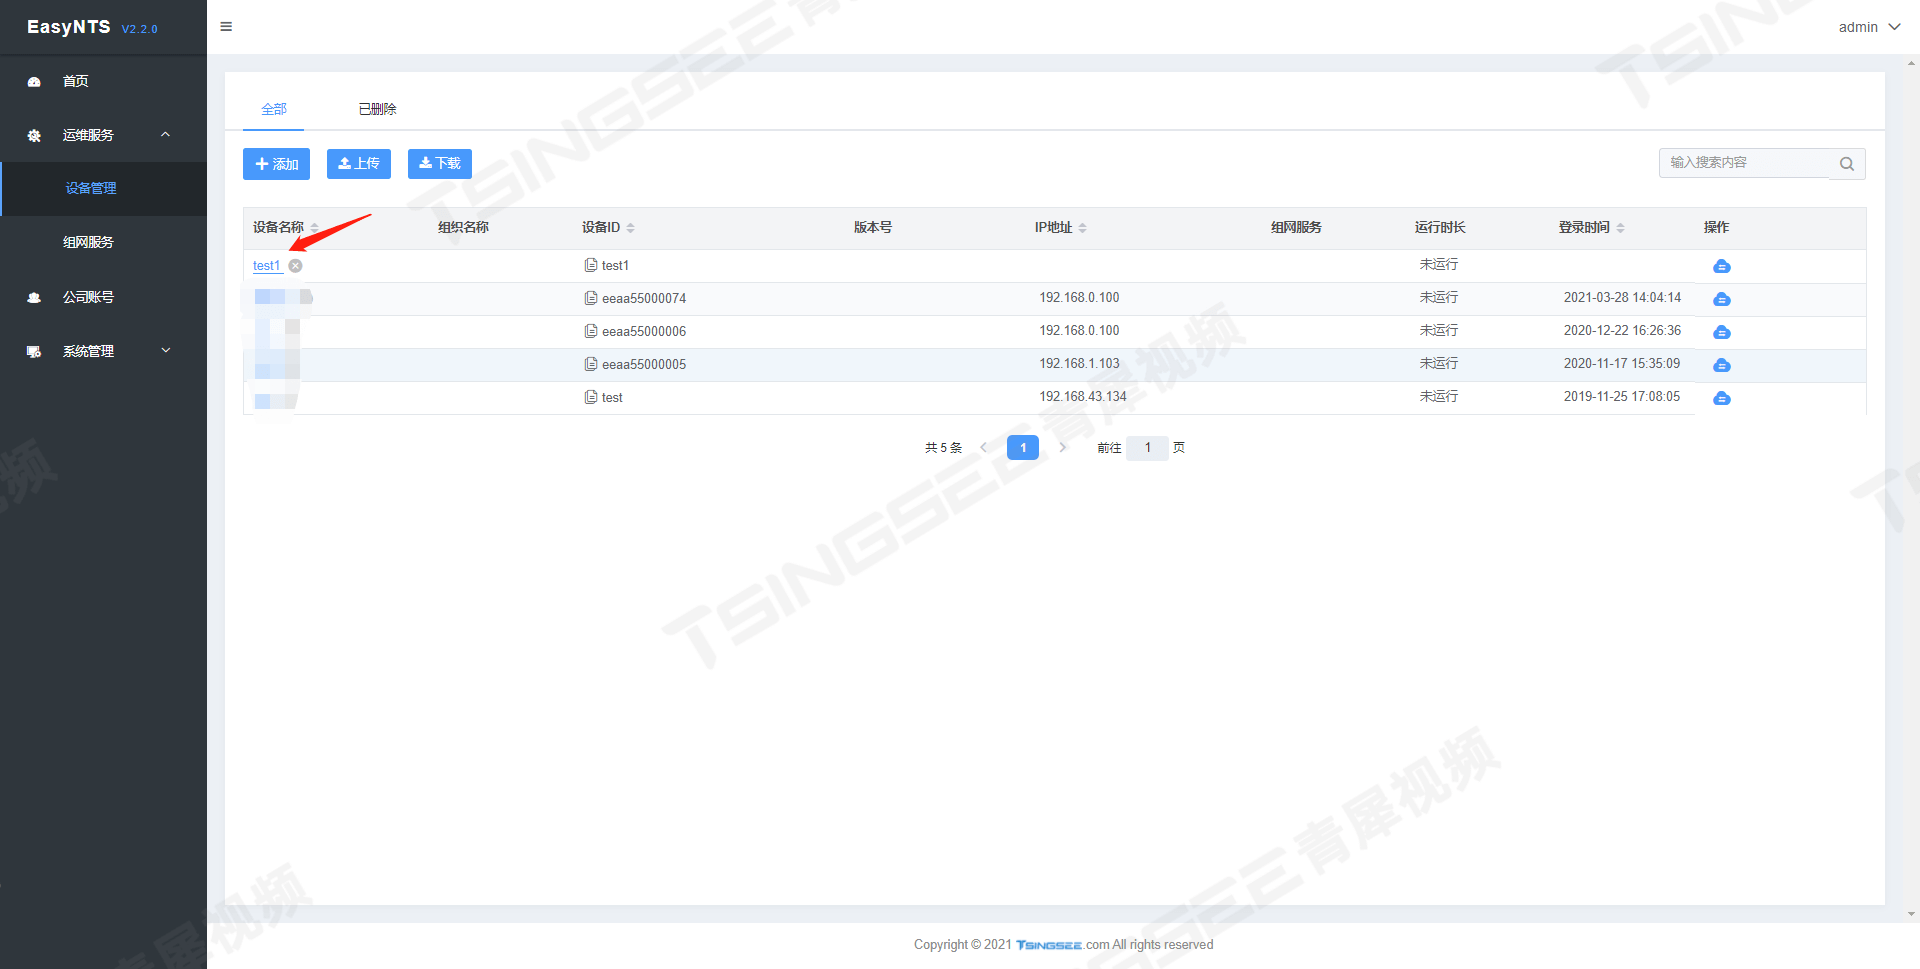Click cloud action icon for test row
Image resolution: width=1920 pixels, height=969 pixels.
(1722, 398)
